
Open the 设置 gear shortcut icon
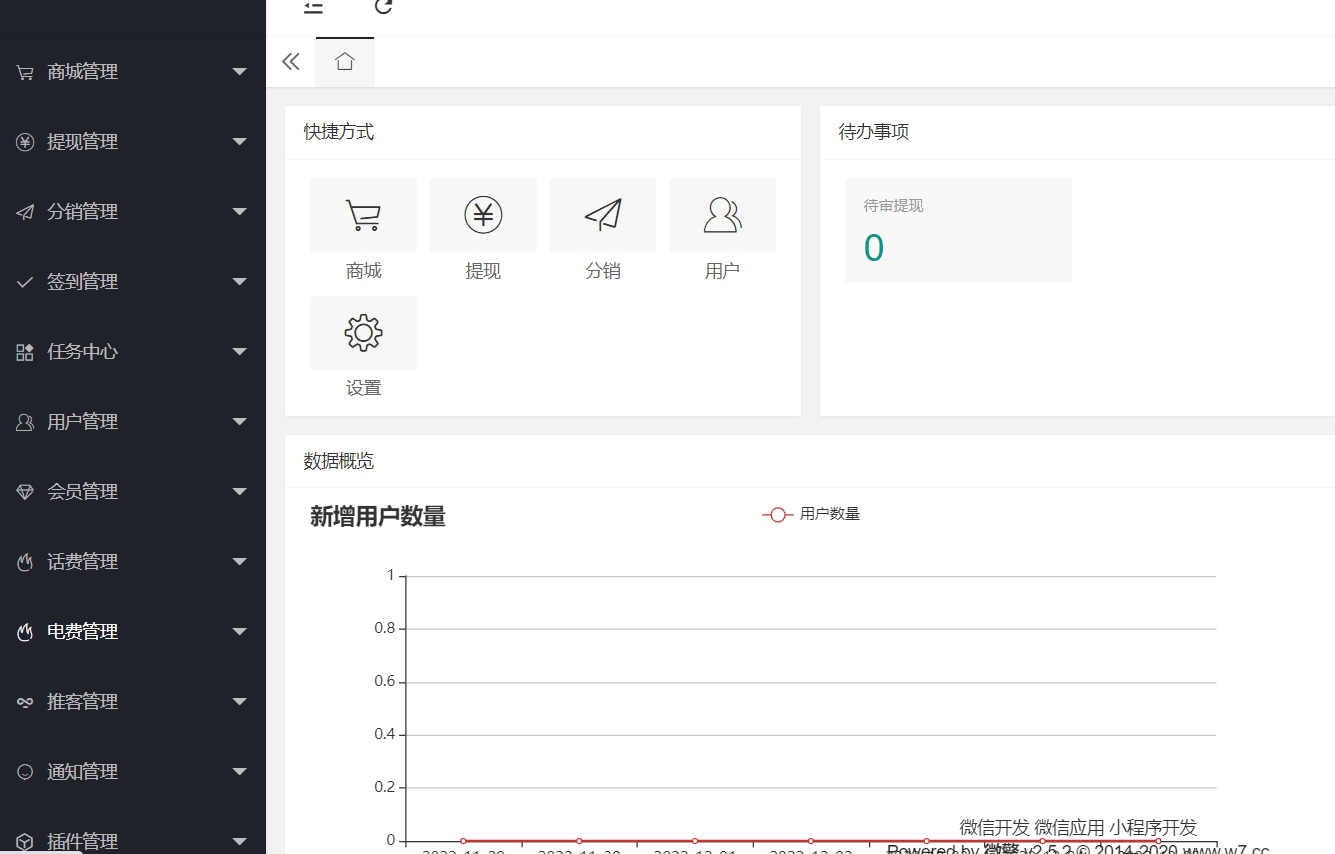(363, 333)
